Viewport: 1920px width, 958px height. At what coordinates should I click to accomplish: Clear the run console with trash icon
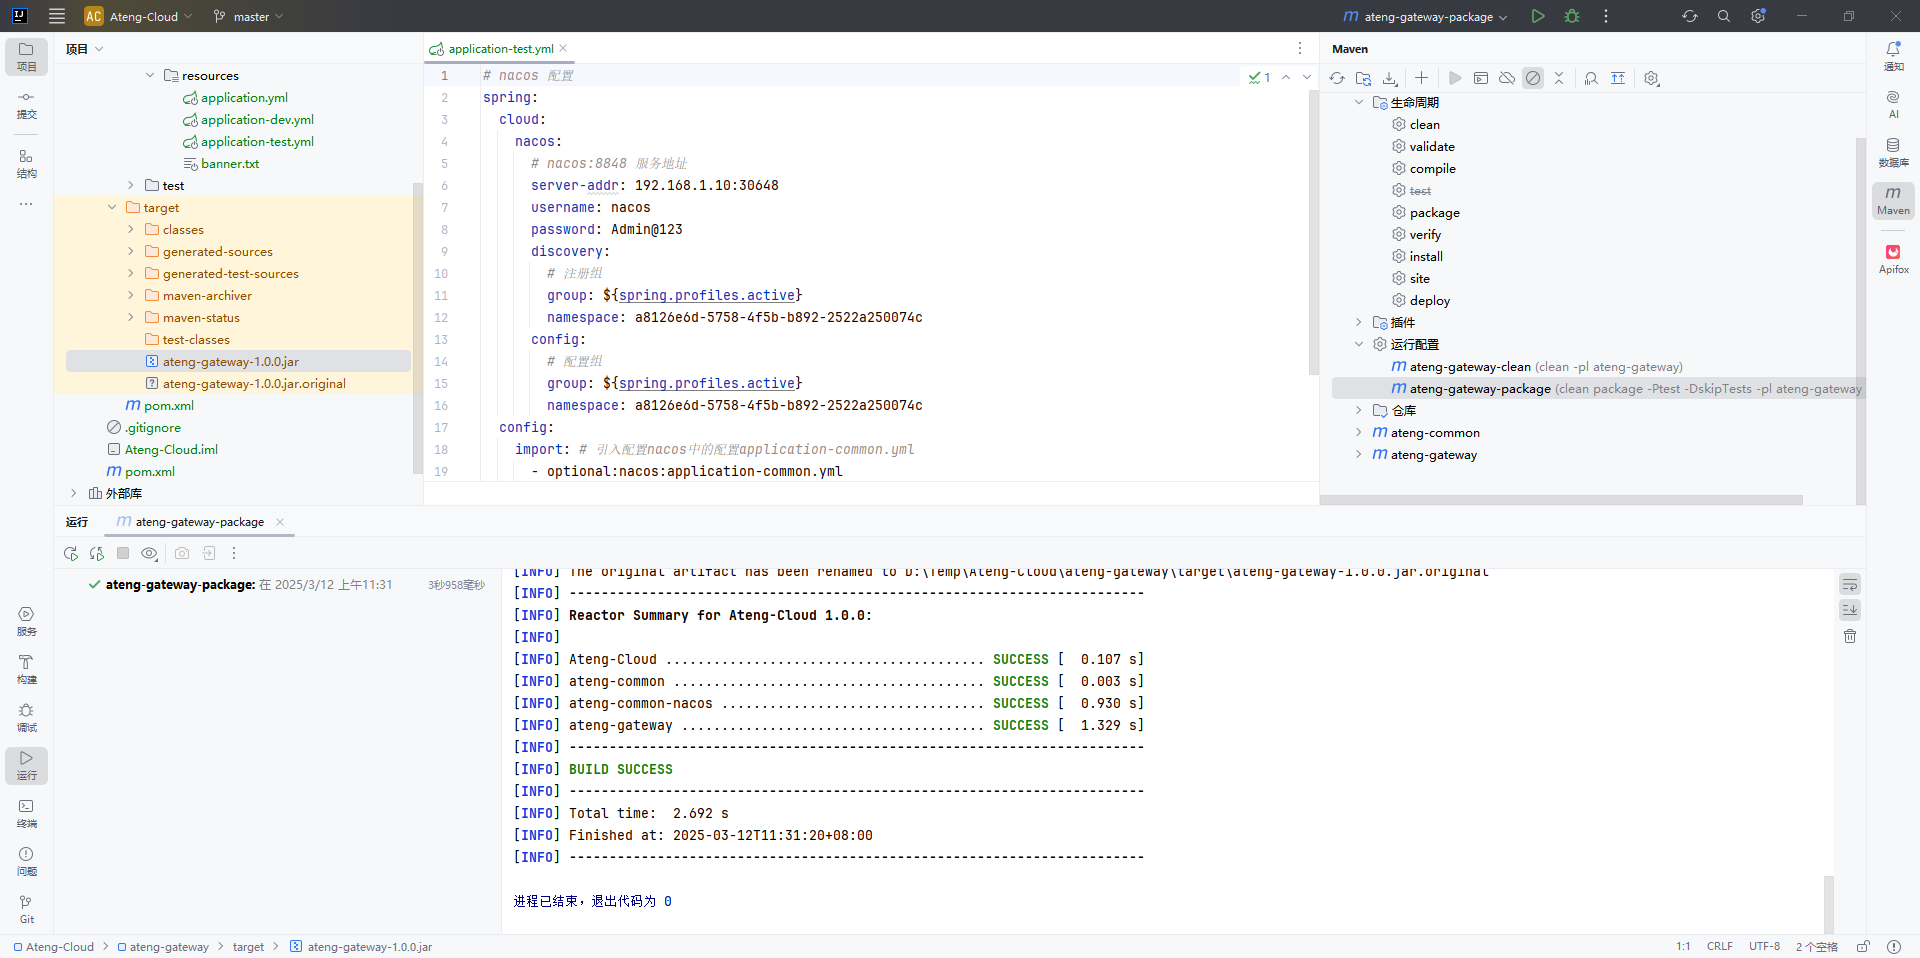(1850, 636)
